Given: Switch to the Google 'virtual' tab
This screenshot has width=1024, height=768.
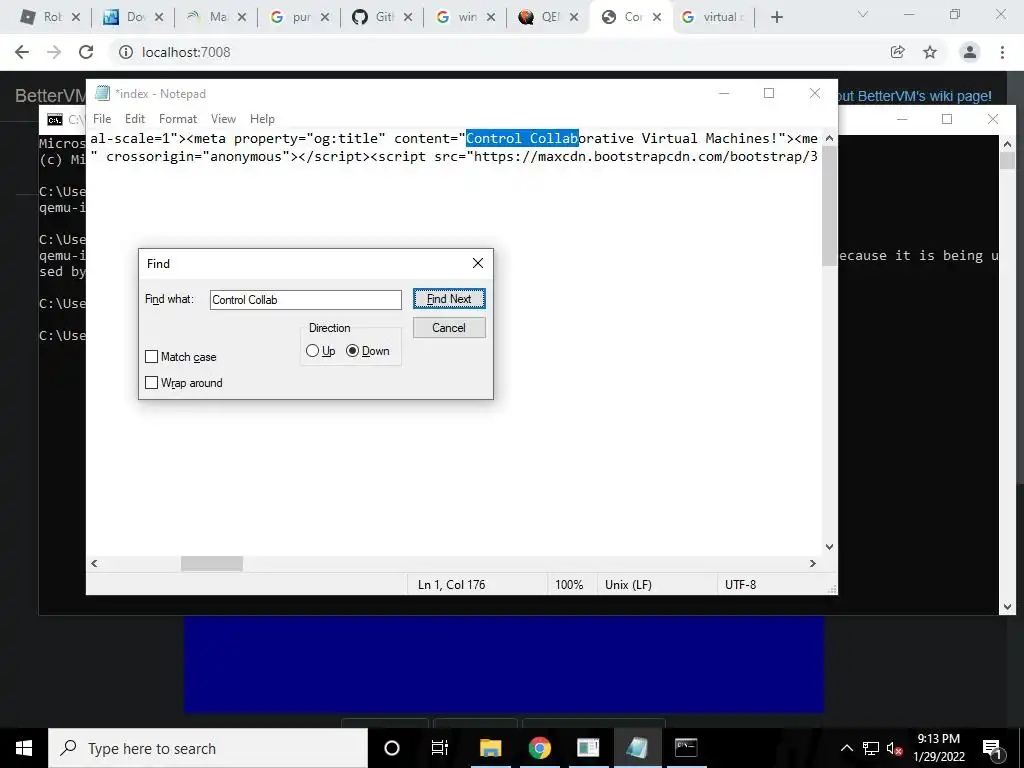Looking at the screenshot, I should pos(712,17).
